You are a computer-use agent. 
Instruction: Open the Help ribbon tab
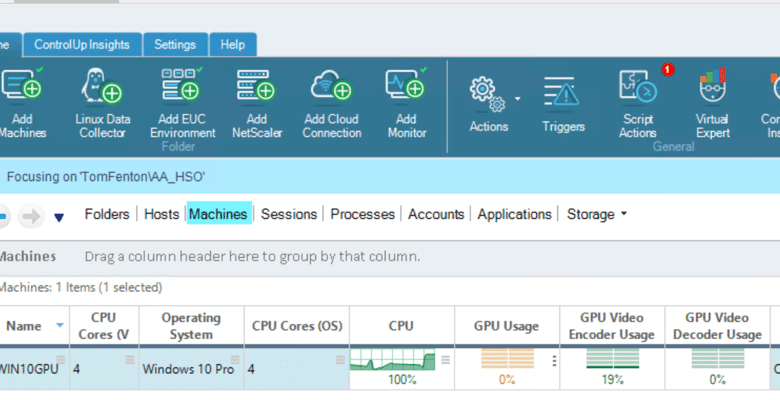233,45
